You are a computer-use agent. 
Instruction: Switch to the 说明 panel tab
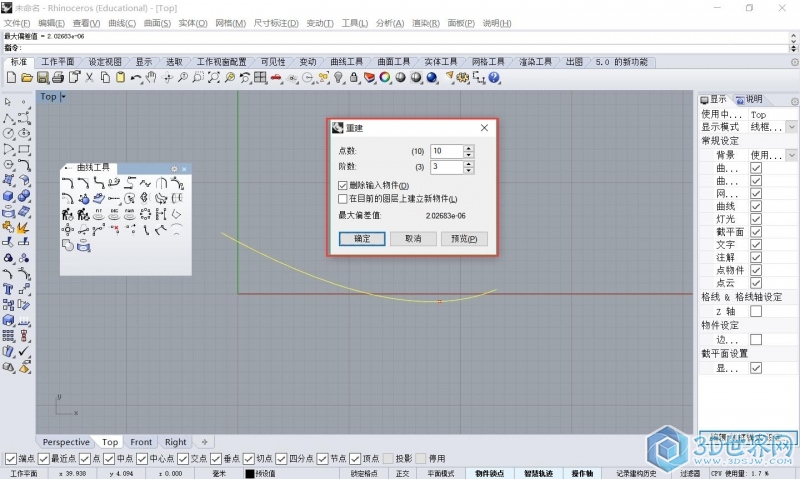749,99
